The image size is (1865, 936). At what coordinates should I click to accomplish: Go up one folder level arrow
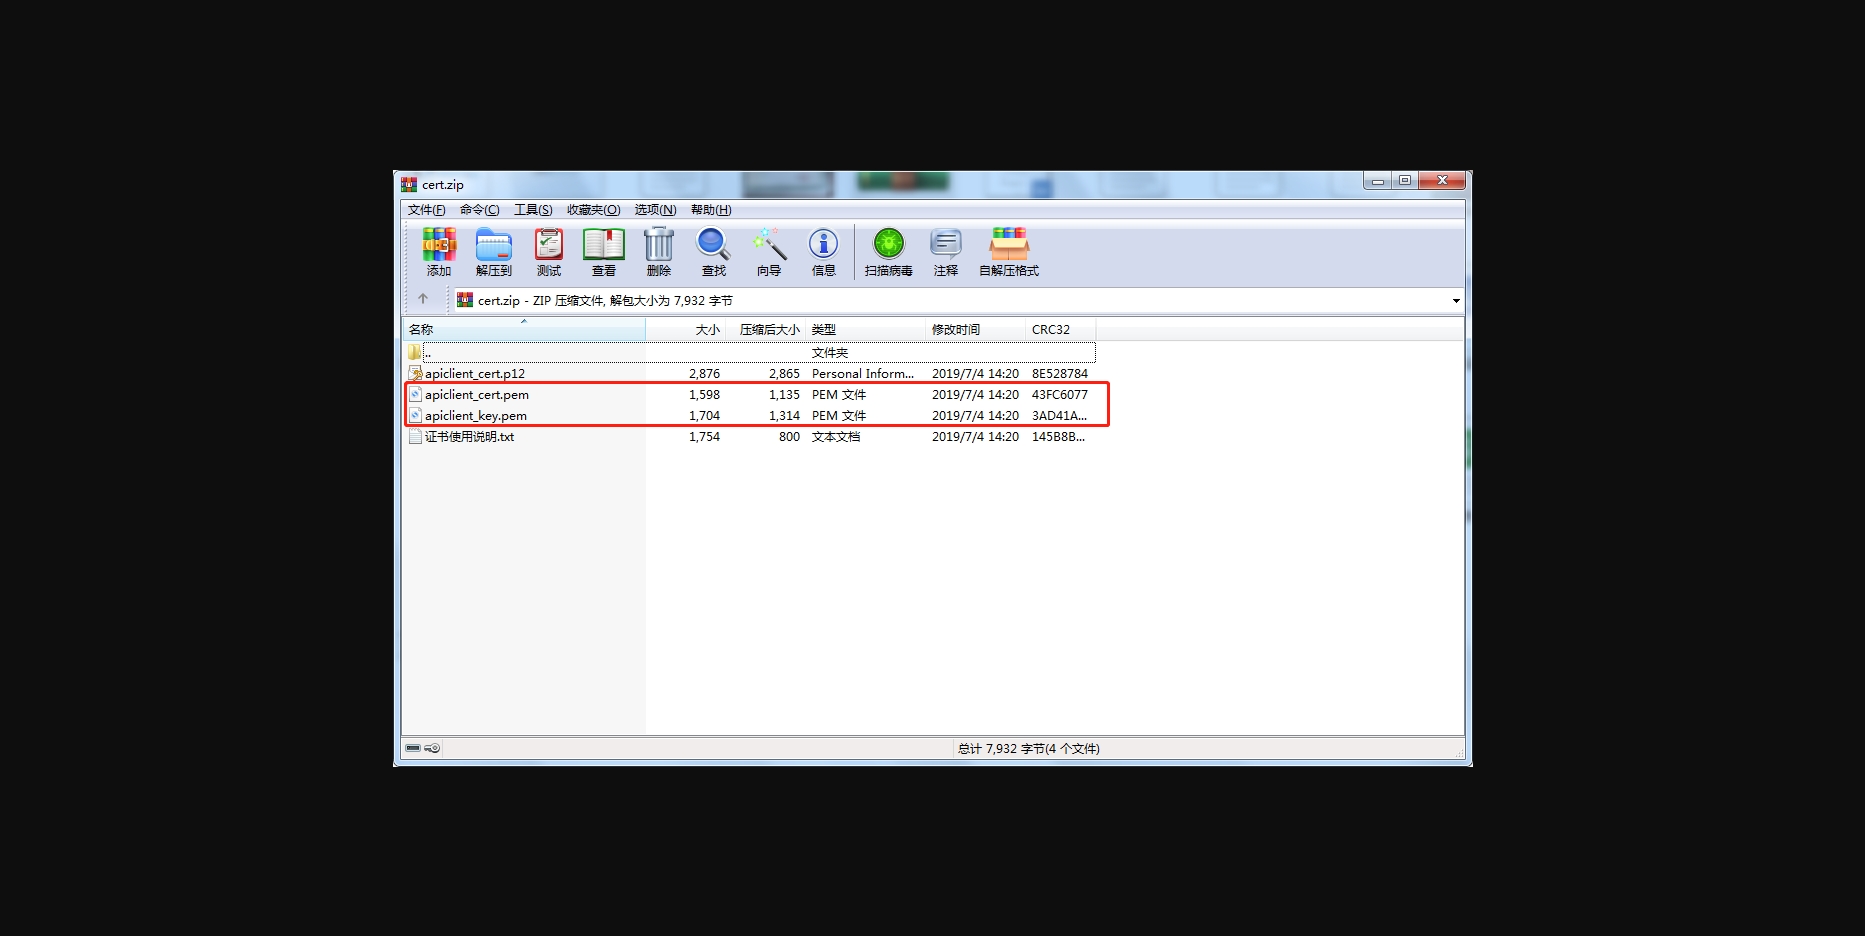pyautogui.click(x=423, y=299)
